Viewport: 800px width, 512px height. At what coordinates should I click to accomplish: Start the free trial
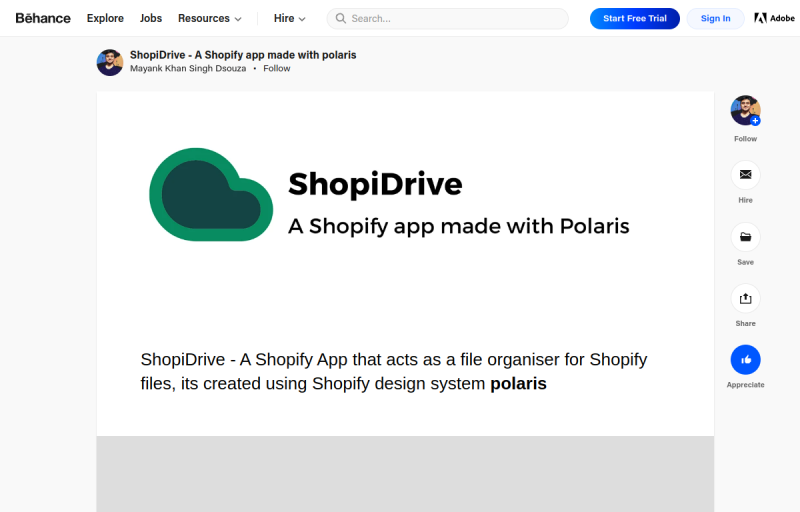coord(635,18)
